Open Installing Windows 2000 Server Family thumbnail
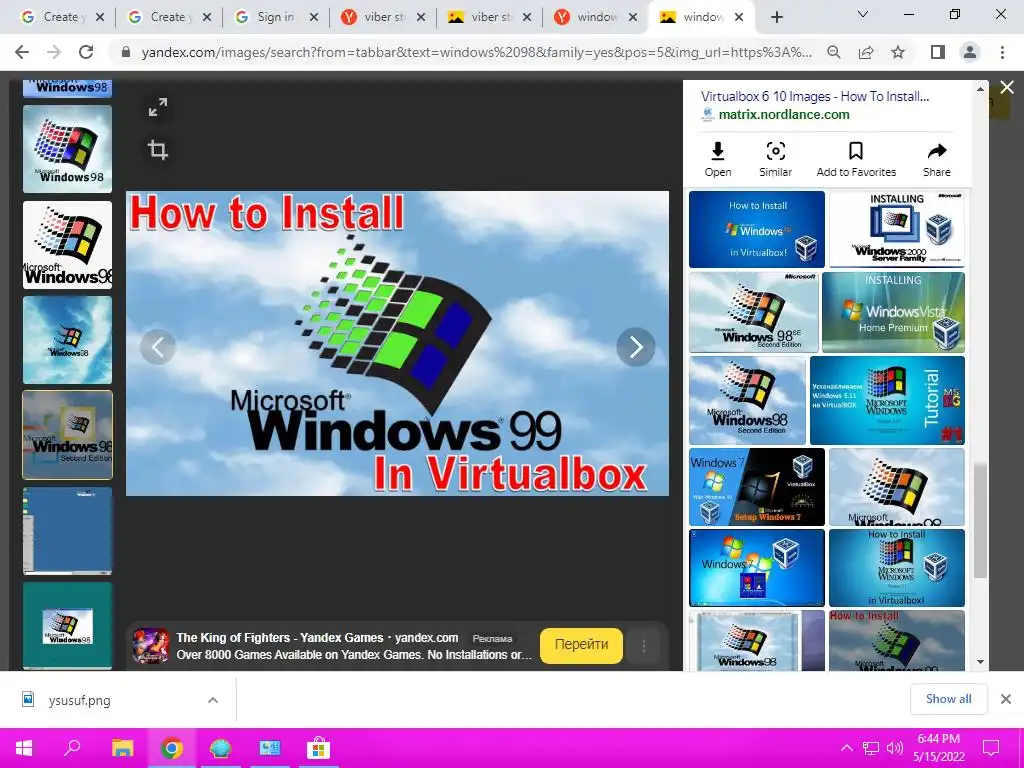The height and width of the screenshot is (768, 1024). [x=897, y=229]
